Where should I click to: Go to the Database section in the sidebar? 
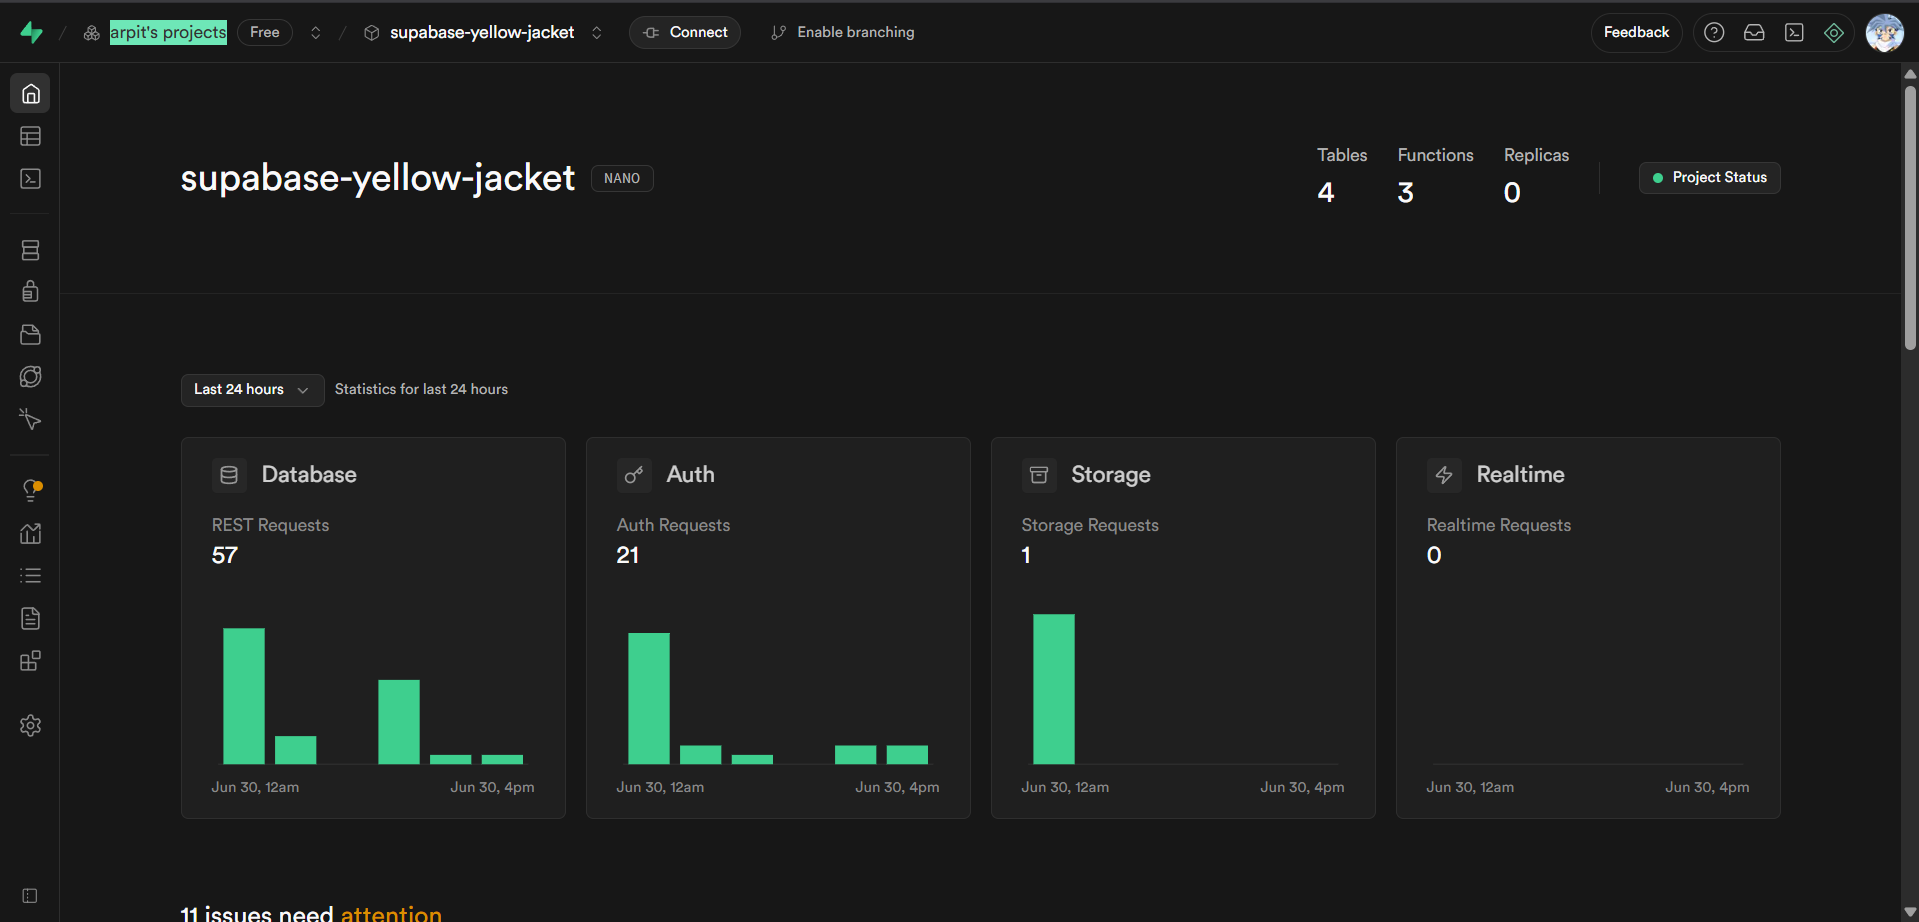(31, 250)
